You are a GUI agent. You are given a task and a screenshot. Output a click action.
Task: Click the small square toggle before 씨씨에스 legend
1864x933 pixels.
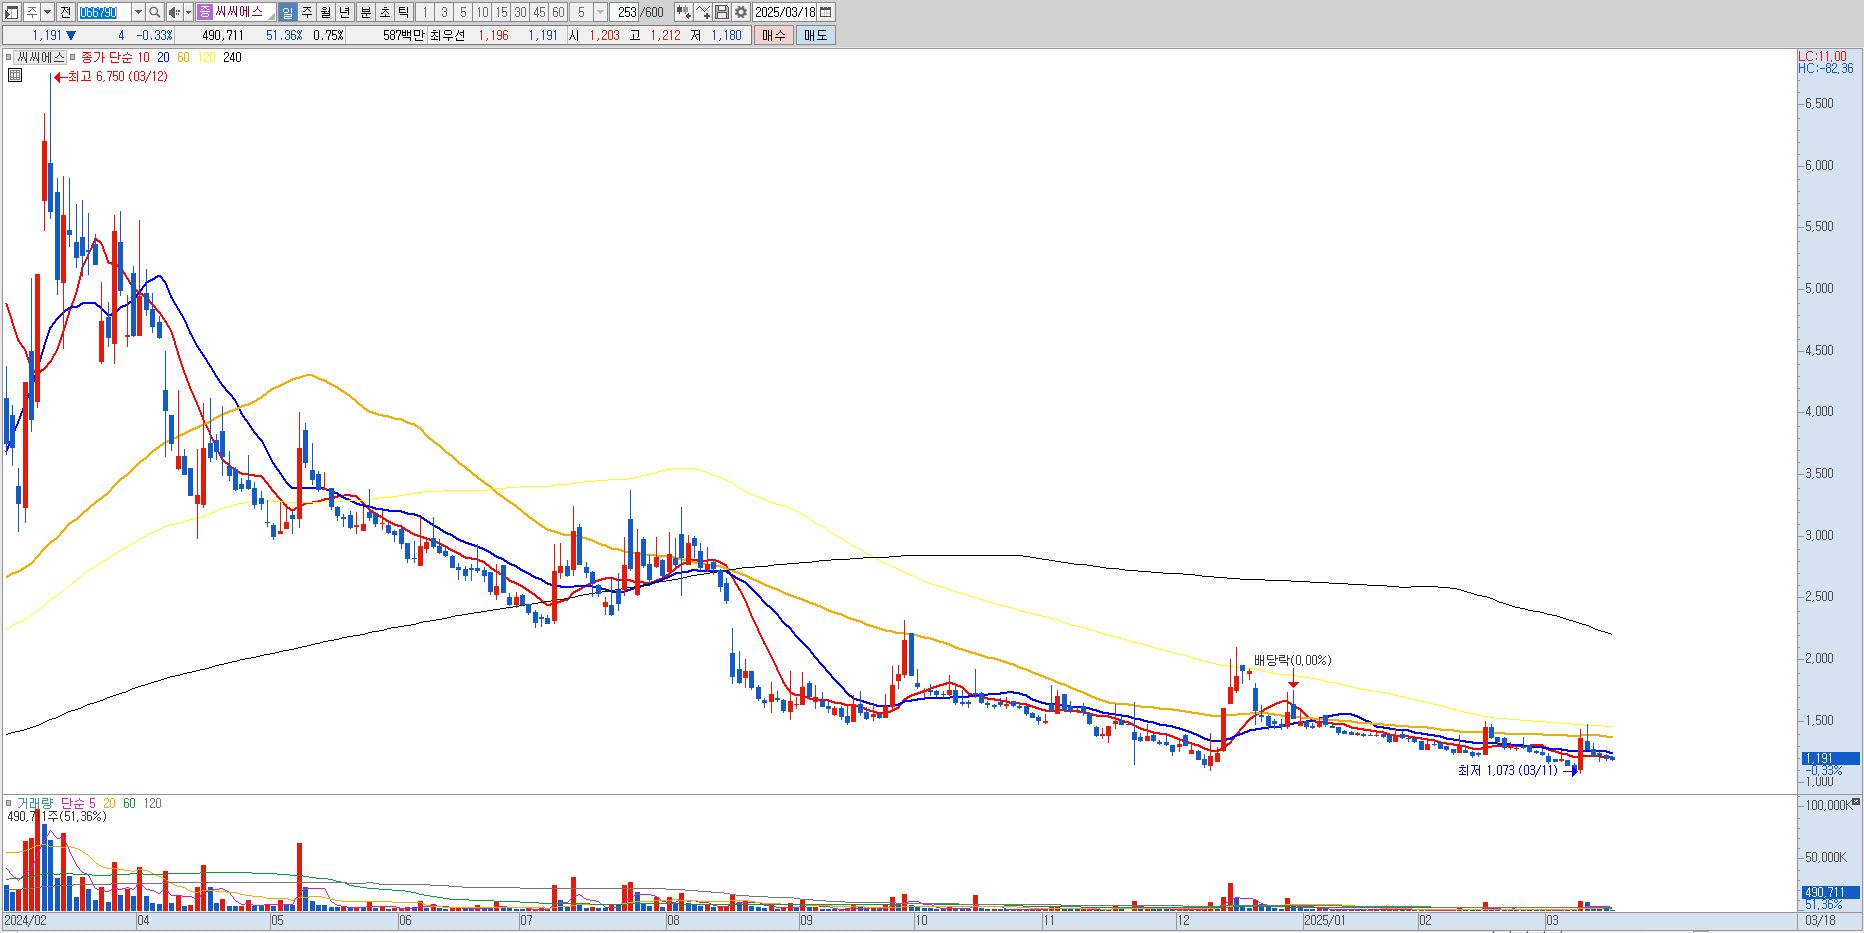(8, 57)
